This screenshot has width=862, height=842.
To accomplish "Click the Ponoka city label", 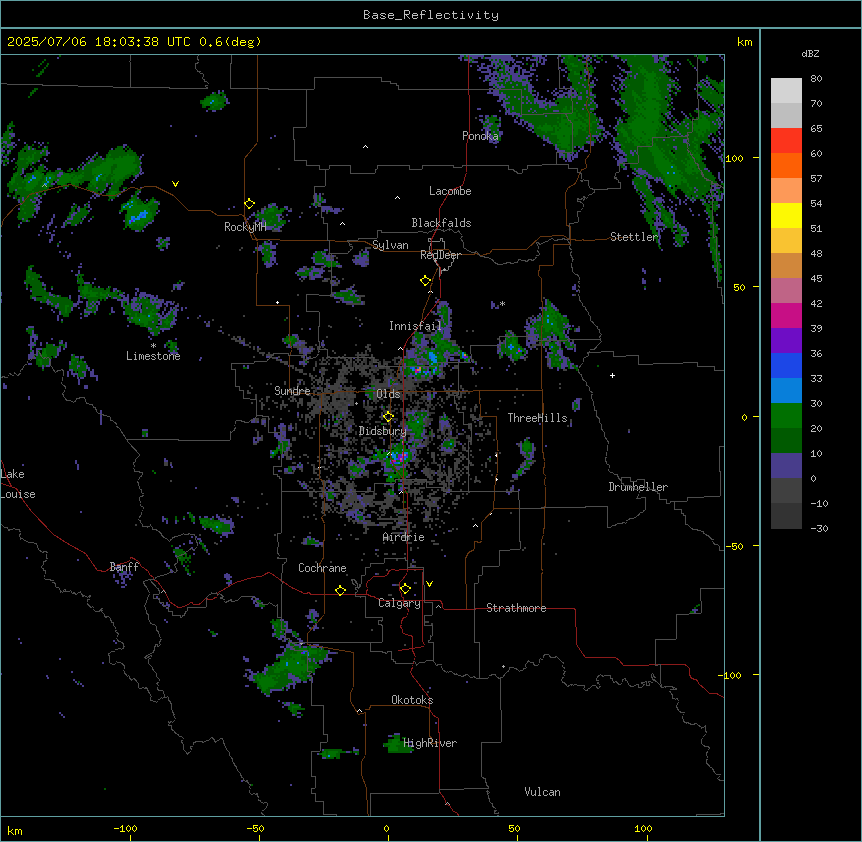I will point(480,136).
